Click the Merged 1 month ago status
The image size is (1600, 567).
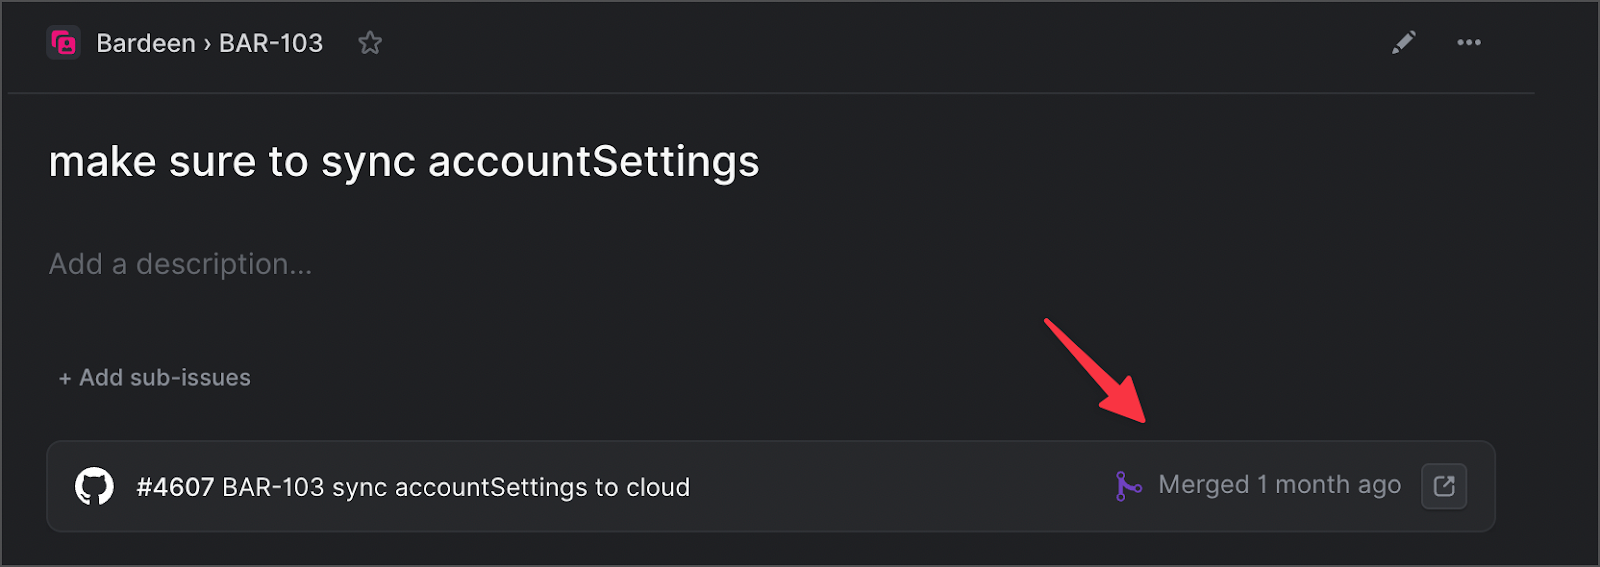pos(1279,485)
